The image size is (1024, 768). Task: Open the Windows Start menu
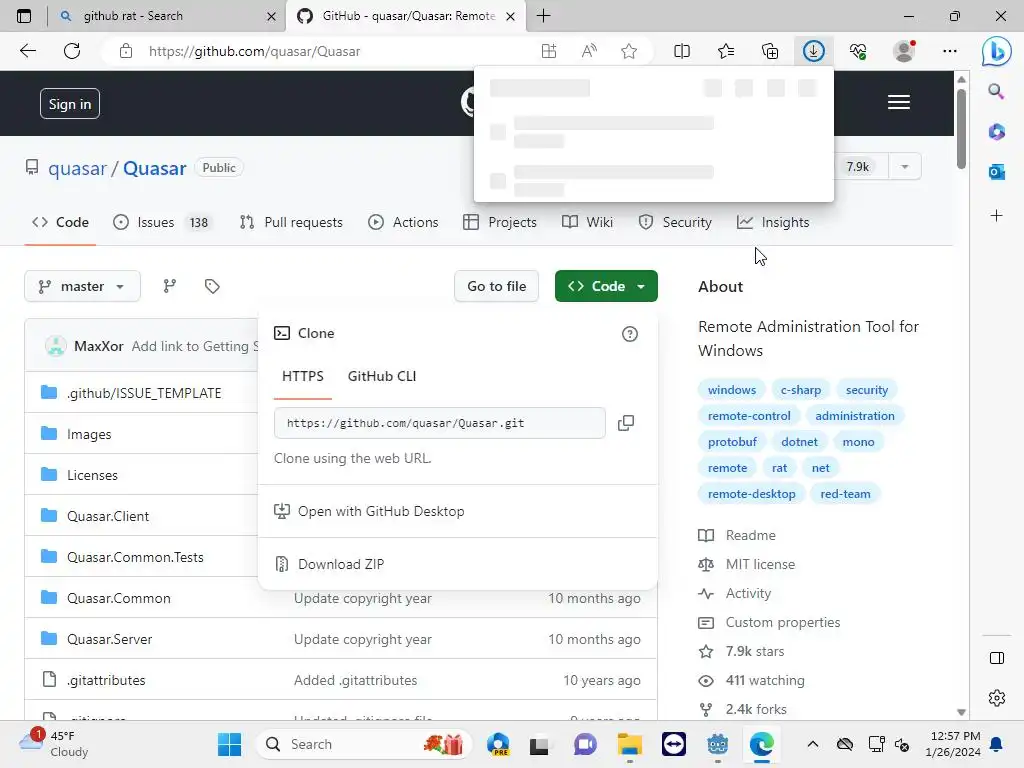[229, 744]
